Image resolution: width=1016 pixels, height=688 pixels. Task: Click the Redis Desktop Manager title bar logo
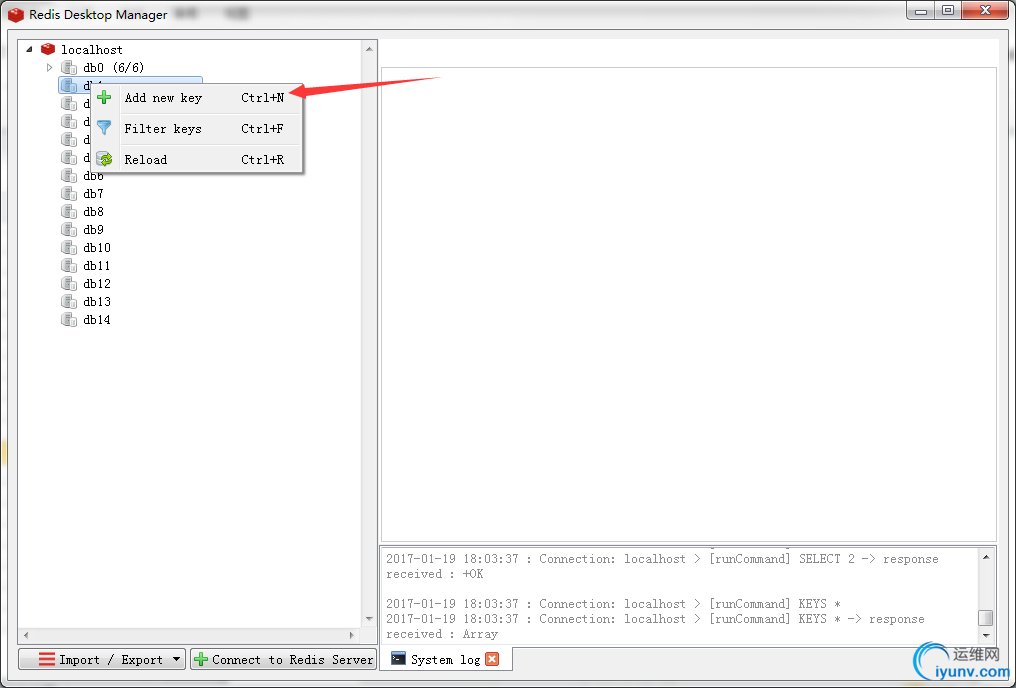tap(16, 14)
